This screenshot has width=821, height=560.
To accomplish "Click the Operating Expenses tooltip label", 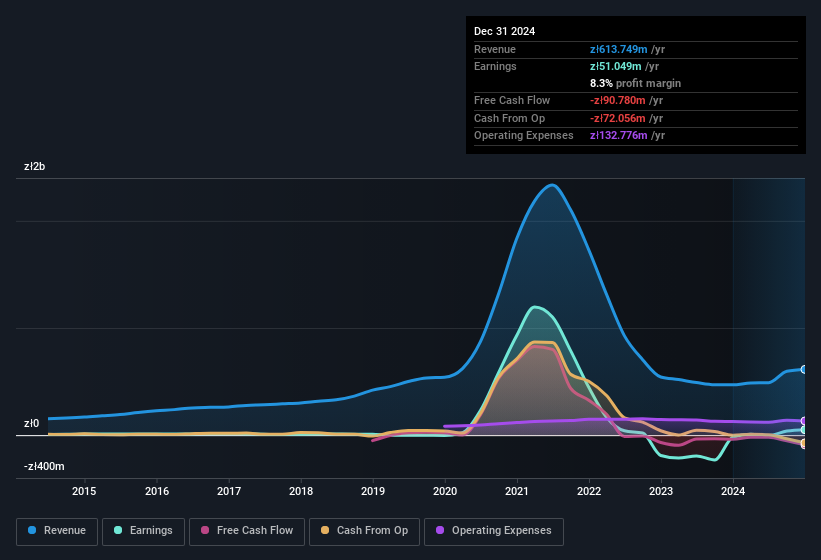I will (x=524, y=135).
